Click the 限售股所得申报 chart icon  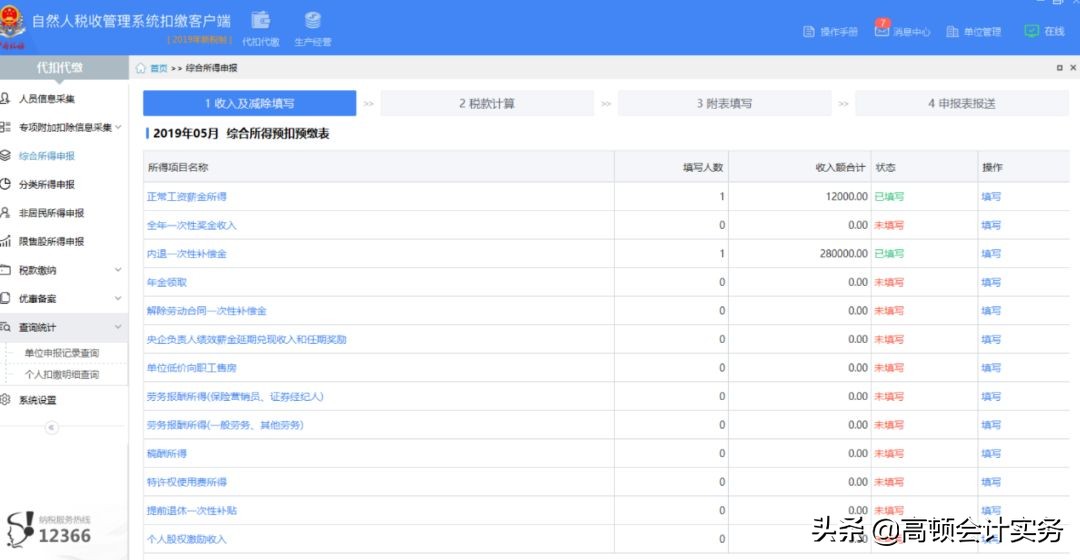6,241
